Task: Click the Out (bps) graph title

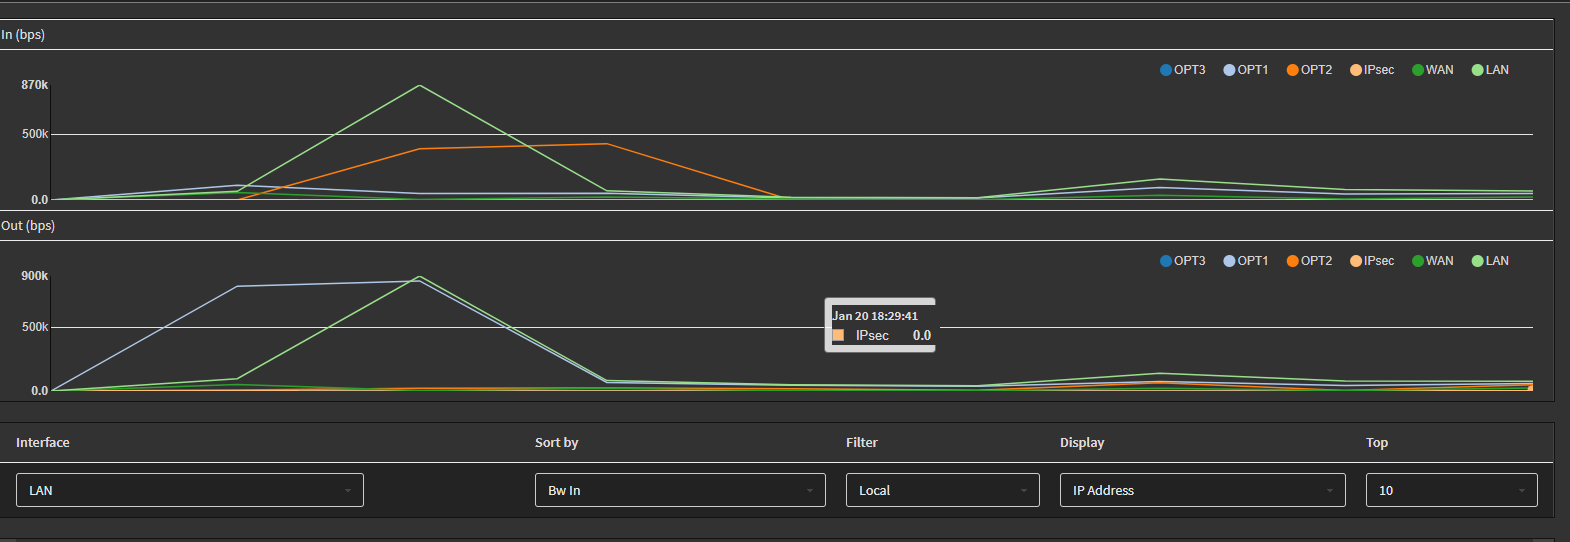Action: click(28, 225)
